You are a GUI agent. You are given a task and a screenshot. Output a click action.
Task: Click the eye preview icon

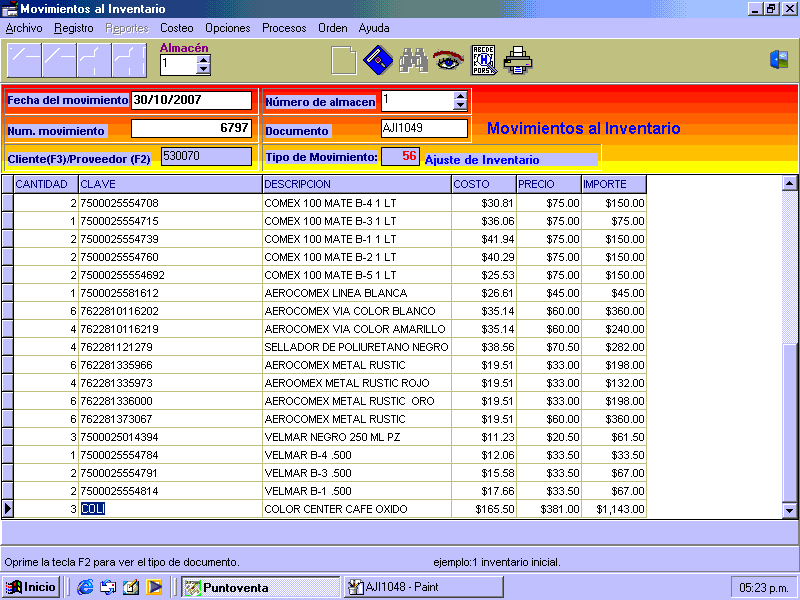click(448, 61)
